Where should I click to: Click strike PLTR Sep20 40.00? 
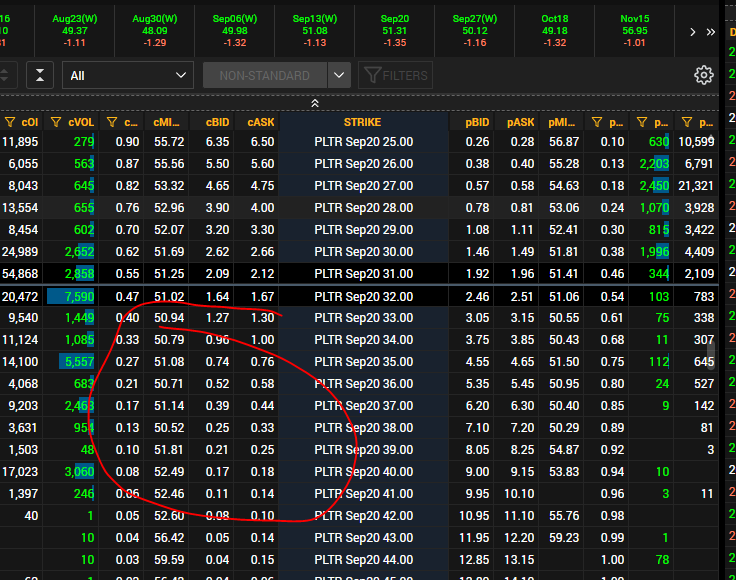364,472
